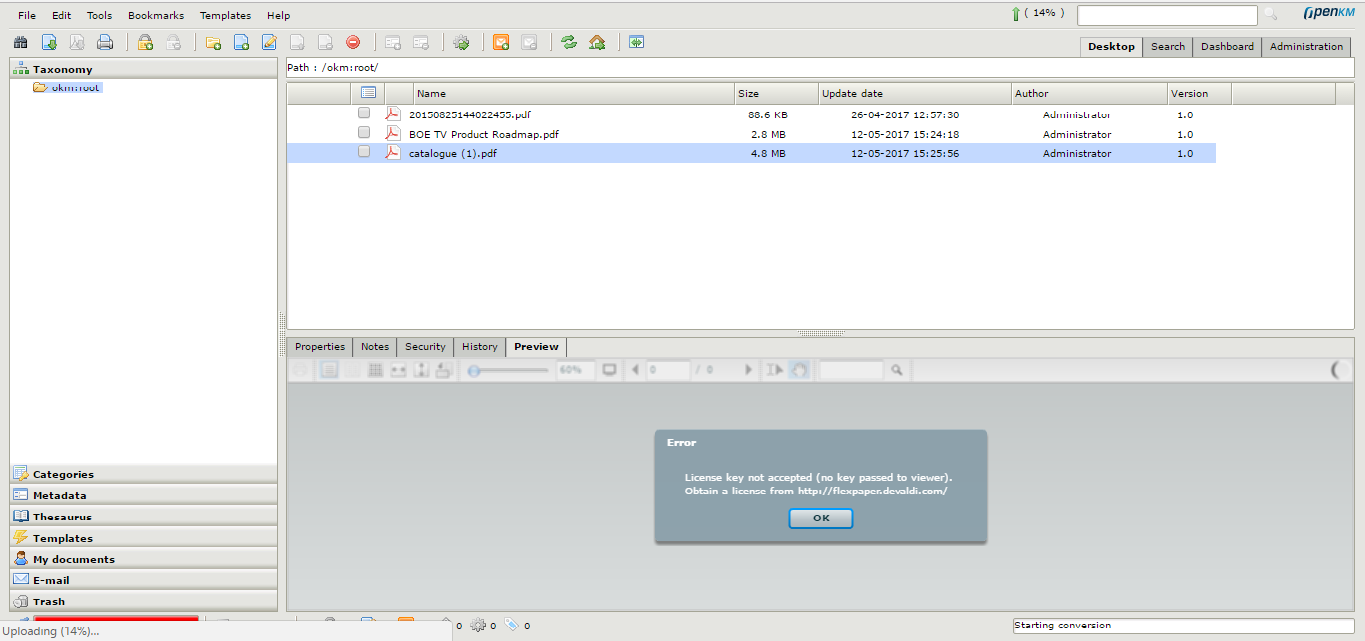1365x641 pixels.
Task: Click the binoculars find icon in toolbar
Action: click(x=20, y=42)
